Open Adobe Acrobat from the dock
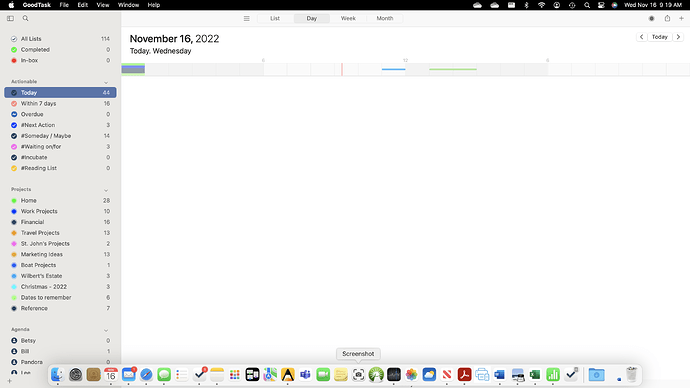Viewport: 690px width, 388px height. (x=464, y=375)
